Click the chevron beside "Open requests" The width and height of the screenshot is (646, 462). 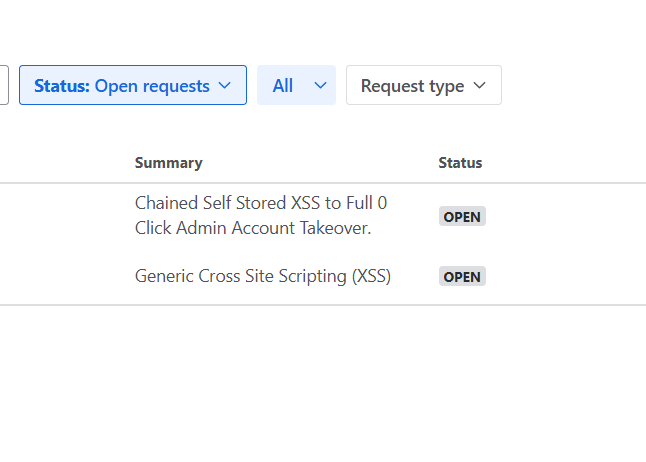coord(225,86)
